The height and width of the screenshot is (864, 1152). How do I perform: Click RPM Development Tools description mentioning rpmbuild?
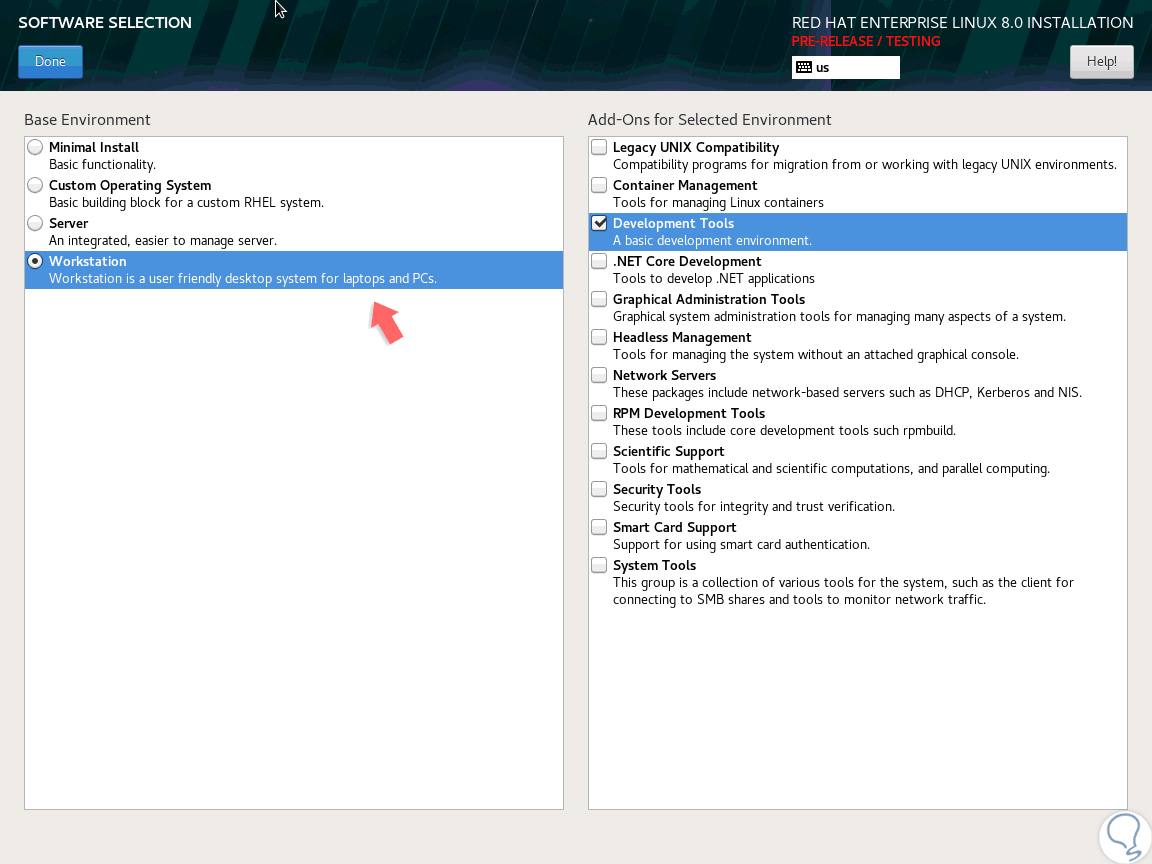pyautogui.click(x=784, y=431)
